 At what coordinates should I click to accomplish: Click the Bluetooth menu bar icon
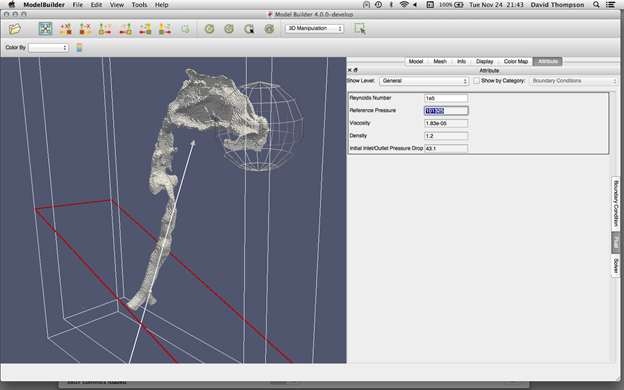pos(391,5)
